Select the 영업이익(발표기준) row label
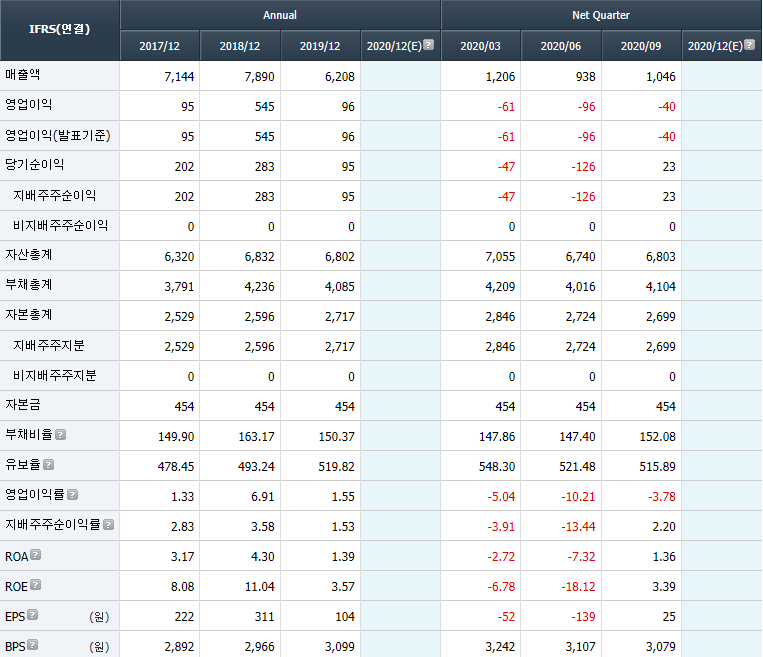The image size is (763, 657). point(57,135)
